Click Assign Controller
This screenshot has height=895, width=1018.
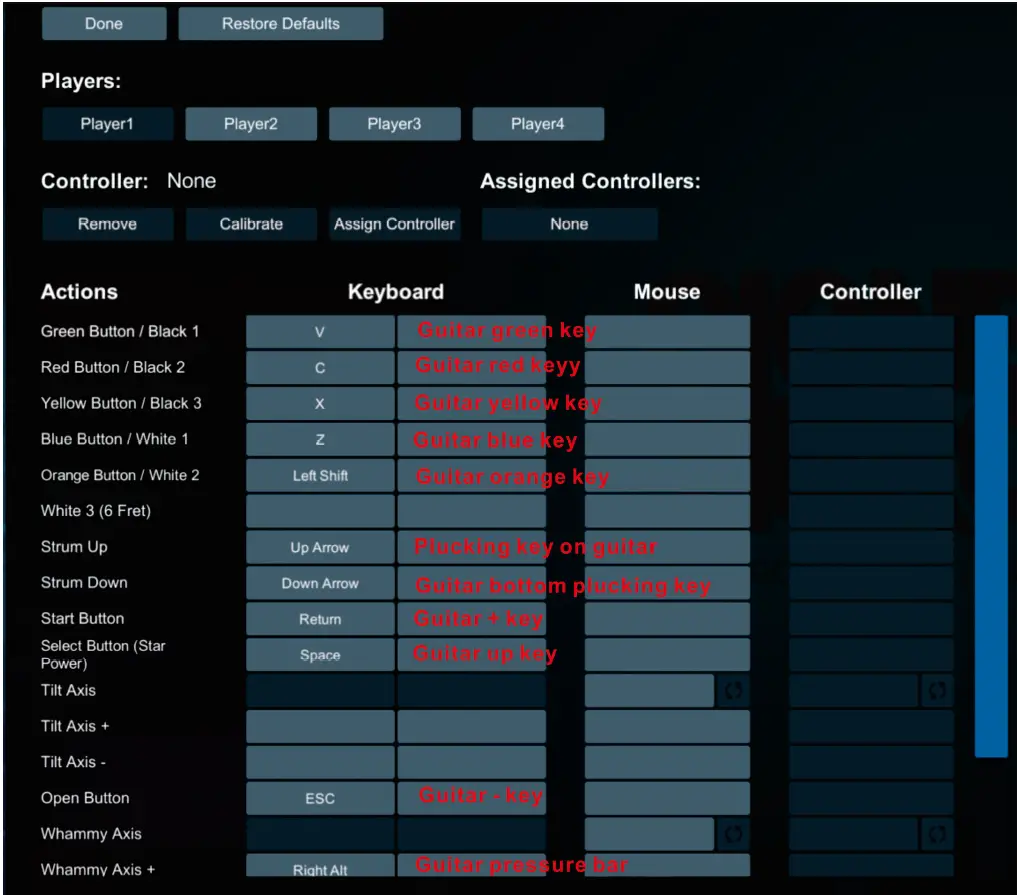(395, 224)
